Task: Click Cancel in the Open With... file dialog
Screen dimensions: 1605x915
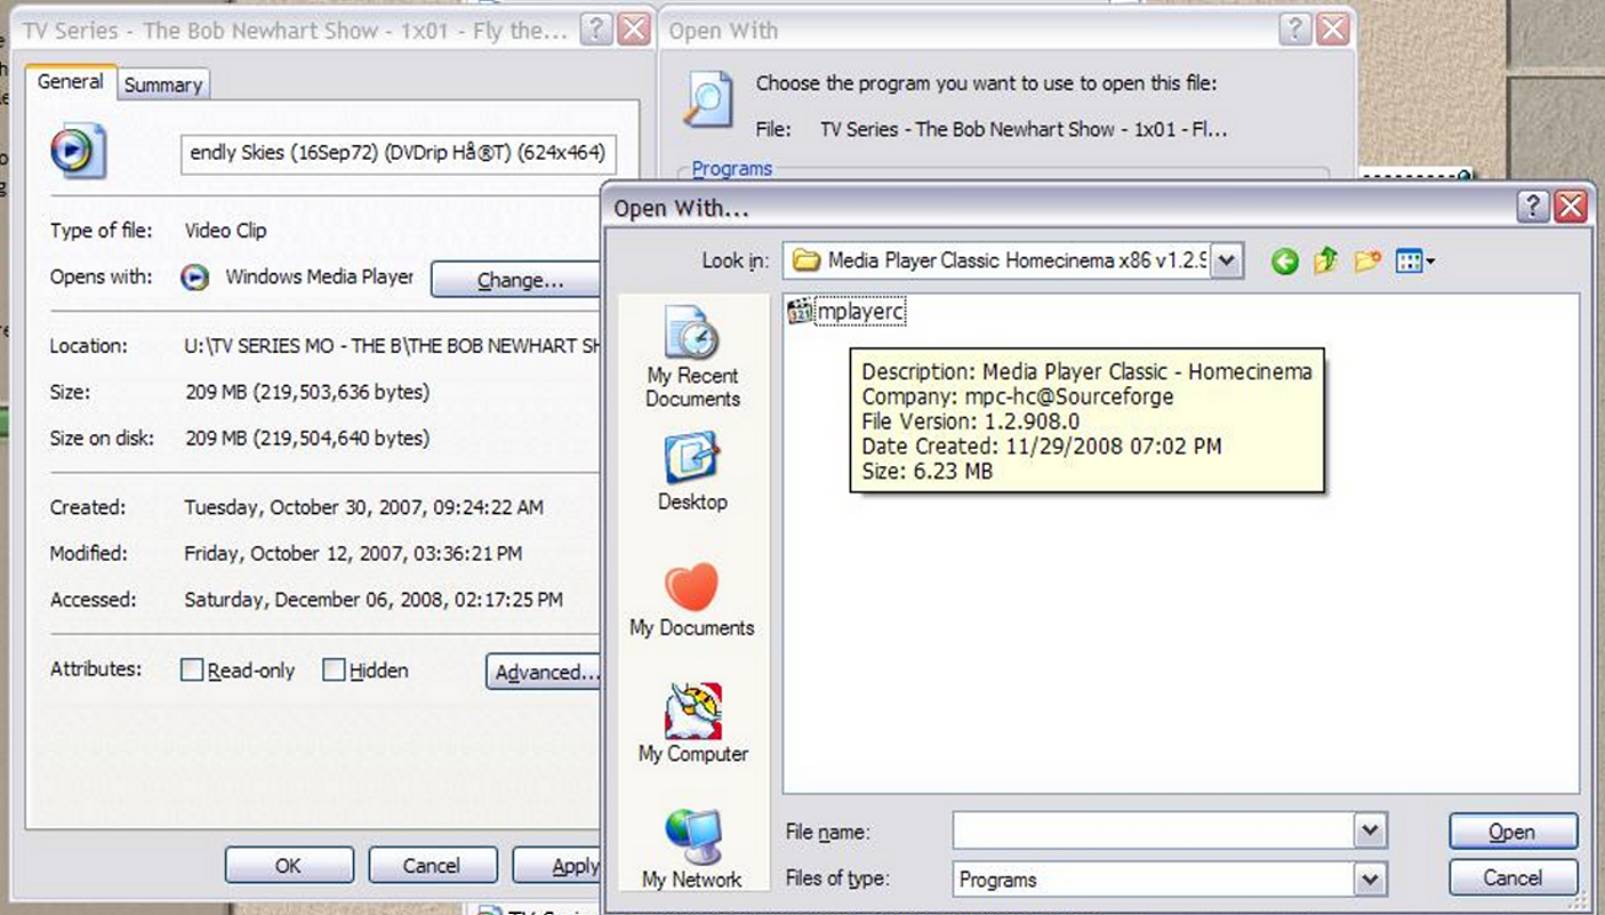Action: pos(1512,878)
